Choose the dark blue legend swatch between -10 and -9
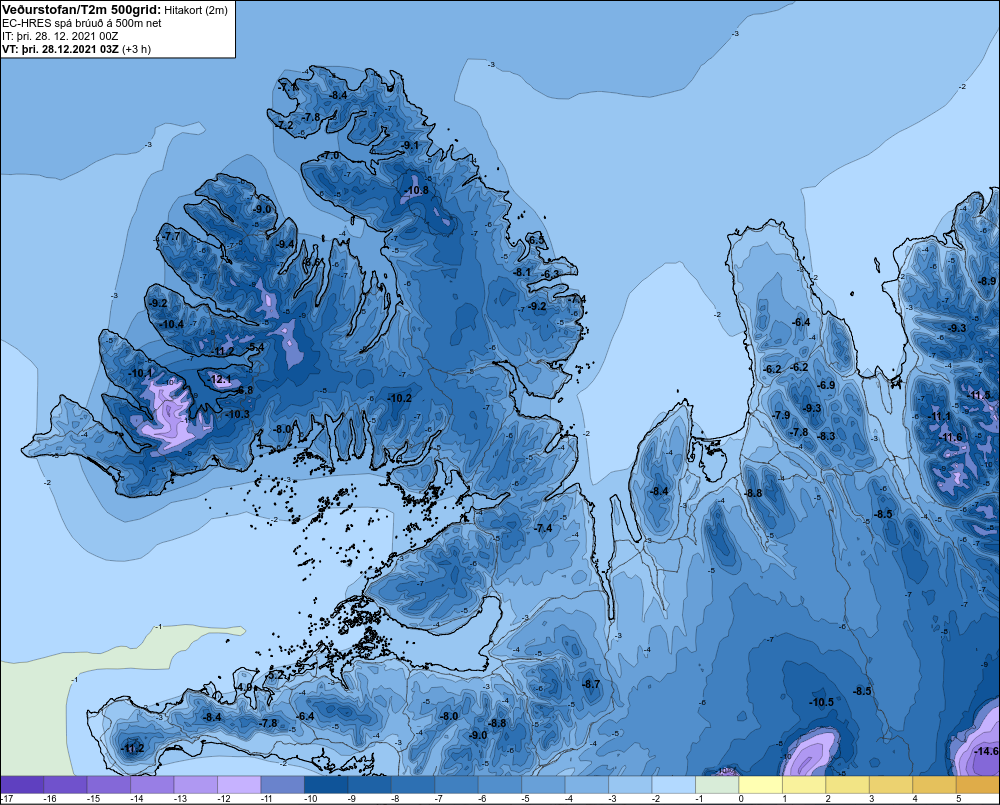1000x805 pixels. point(326,784)
